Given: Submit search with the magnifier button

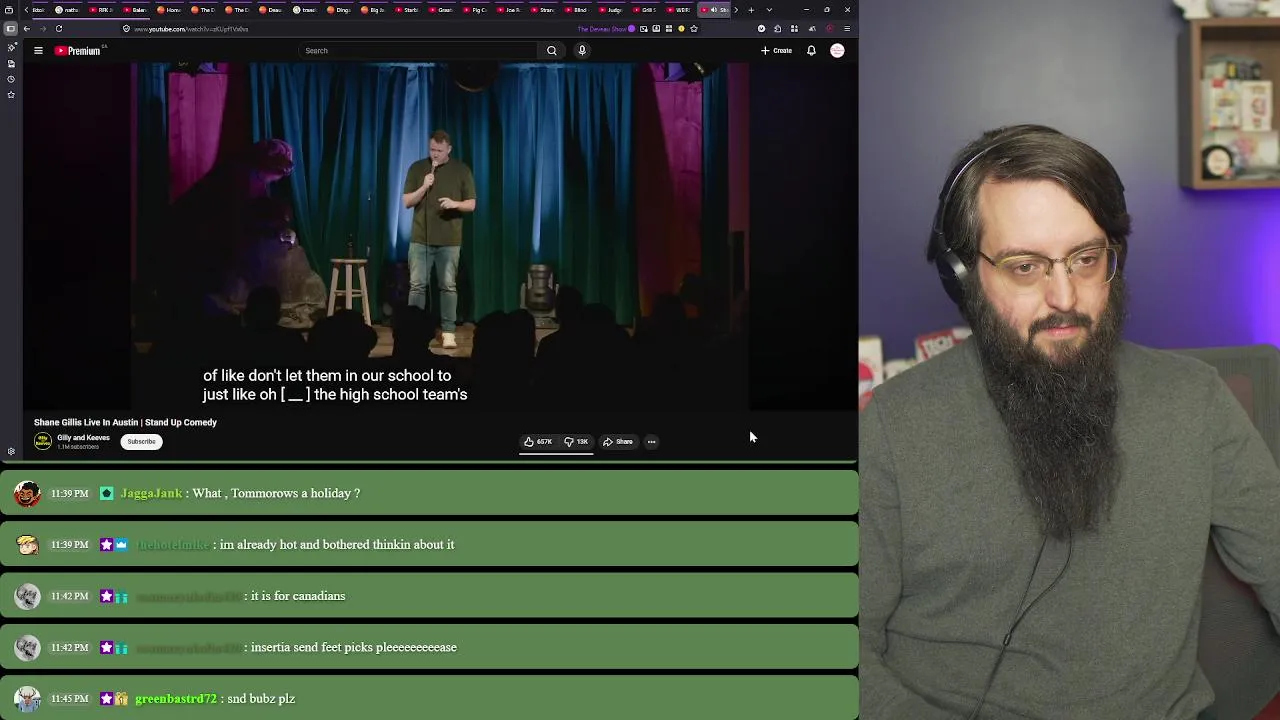Looking at the screenshot, I should tap(551, 50).
